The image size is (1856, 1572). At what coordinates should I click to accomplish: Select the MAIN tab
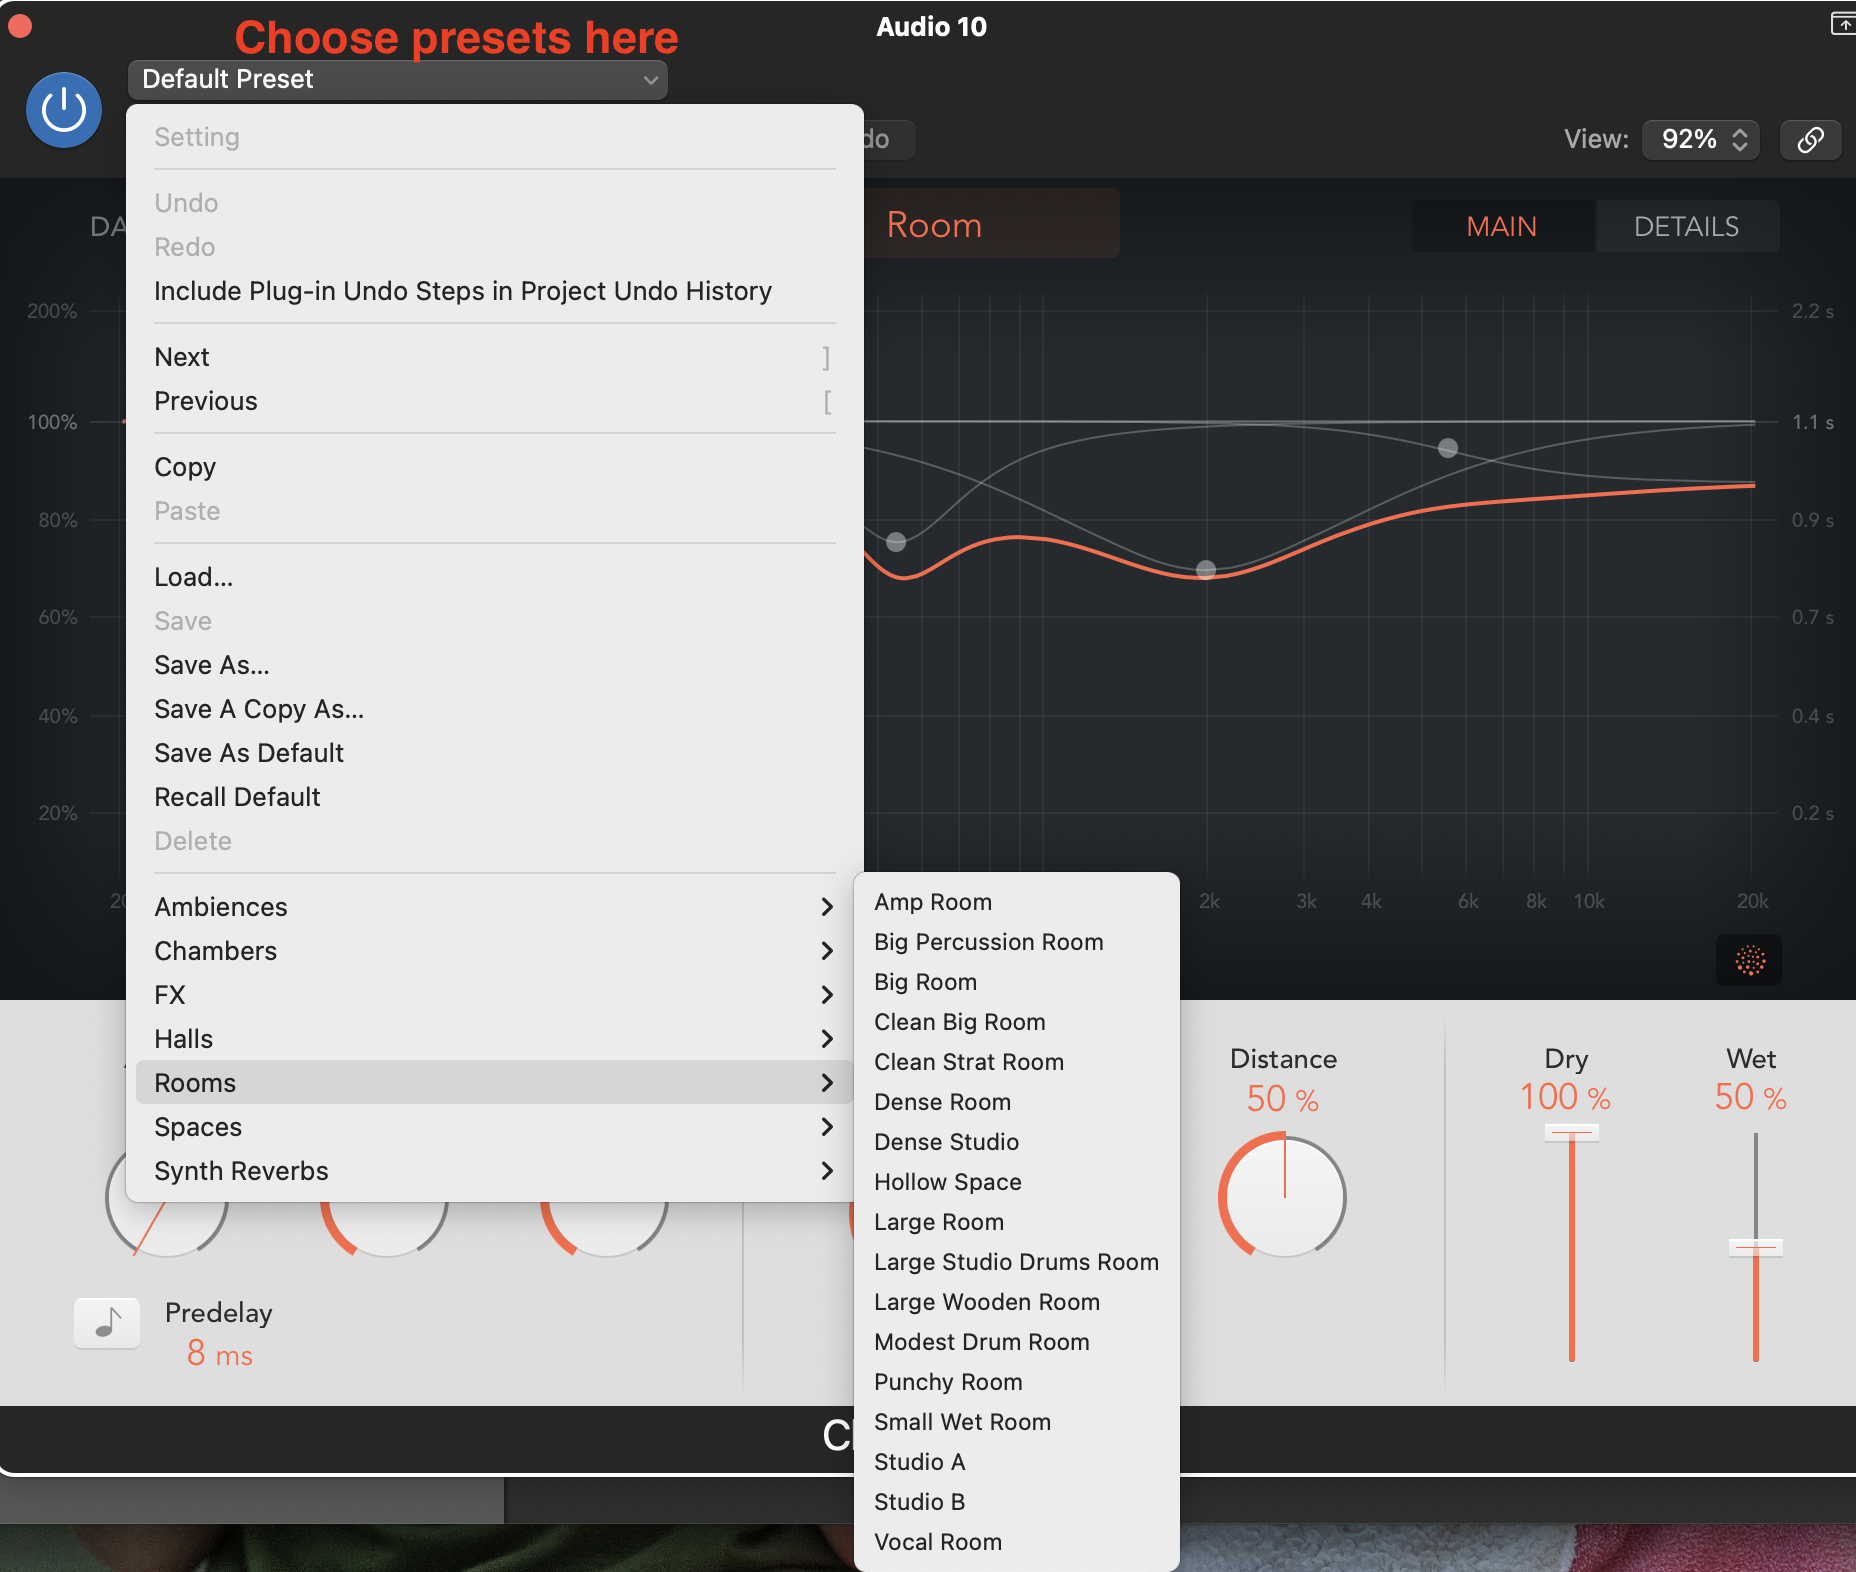click(1501, 227)
